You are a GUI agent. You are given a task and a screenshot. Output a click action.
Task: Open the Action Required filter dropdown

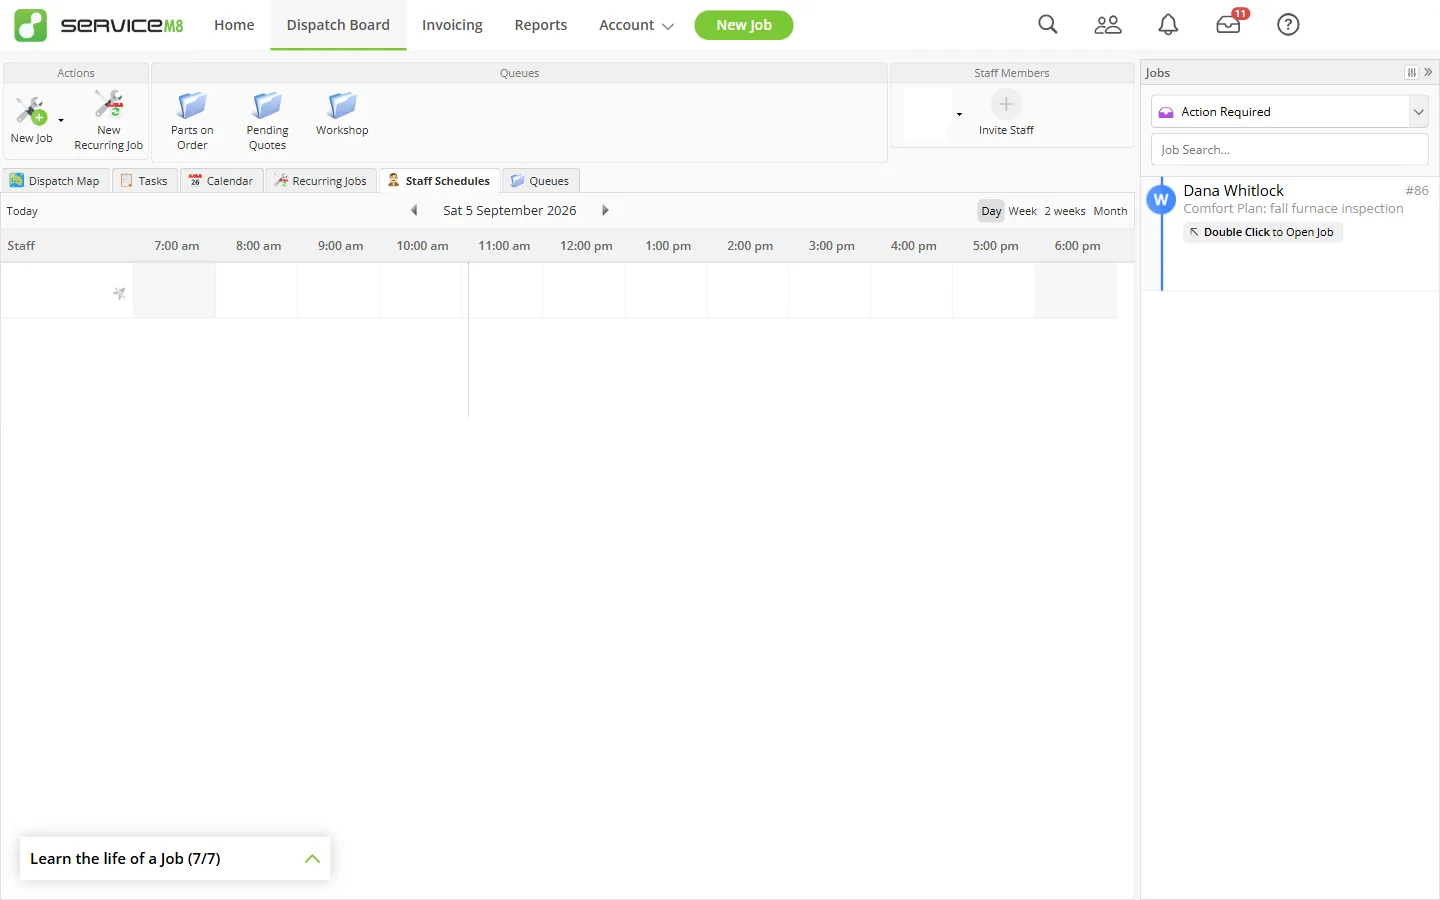1418,112
